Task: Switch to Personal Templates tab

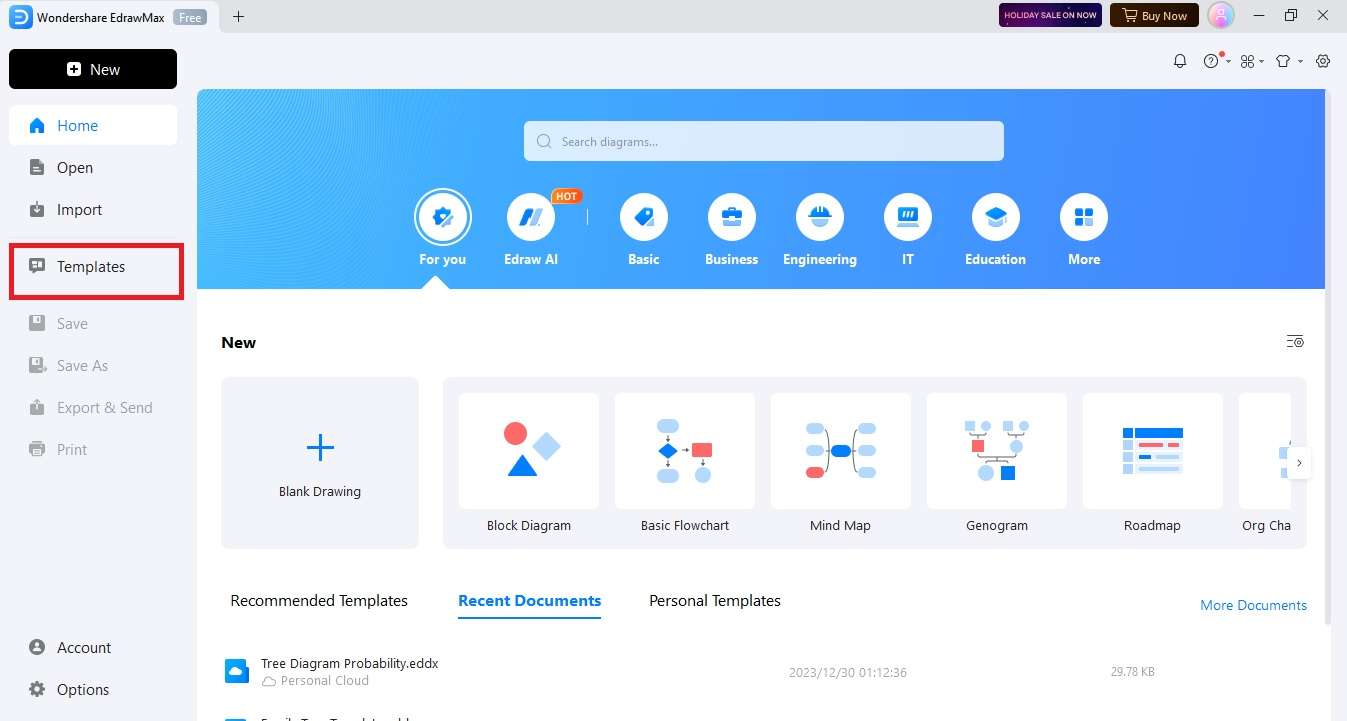Action: 715,601
